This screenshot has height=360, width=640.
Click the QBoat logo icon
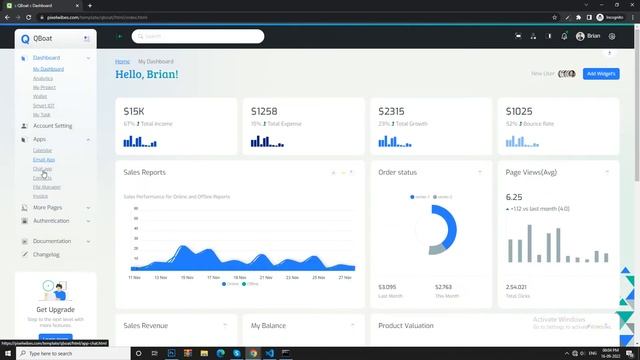(x=25, y=39)
